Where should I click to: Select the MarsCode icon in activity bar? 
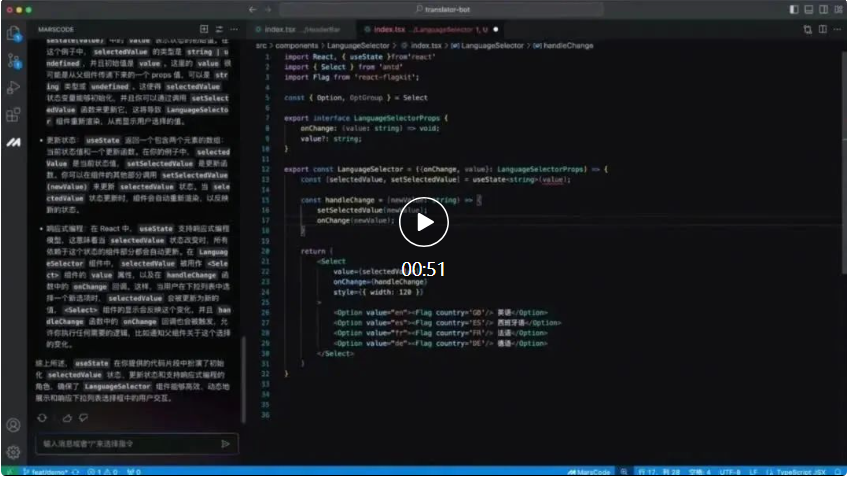[14, 143]
